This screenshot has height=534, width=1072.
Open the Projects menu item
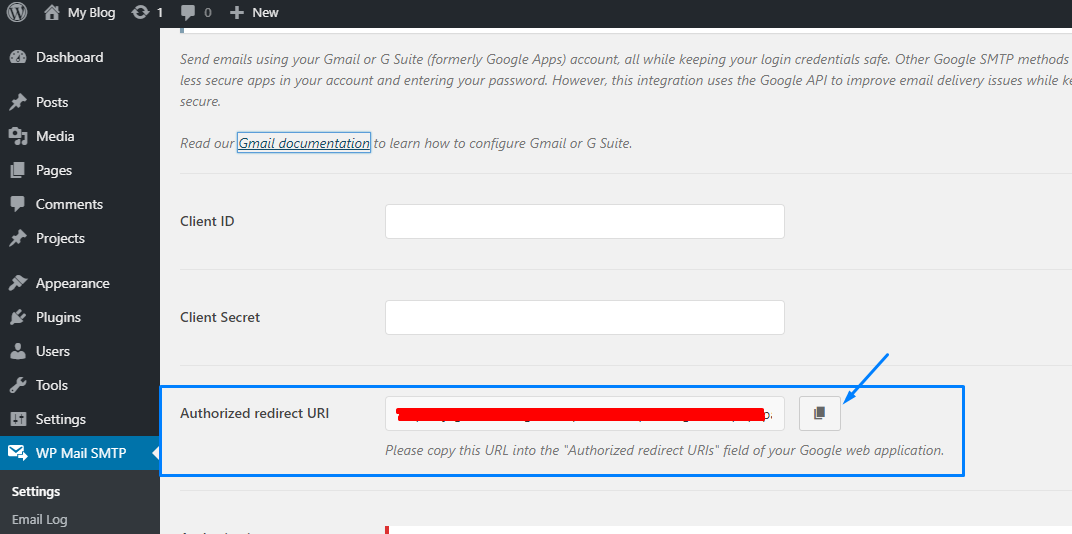coord(60,238)
